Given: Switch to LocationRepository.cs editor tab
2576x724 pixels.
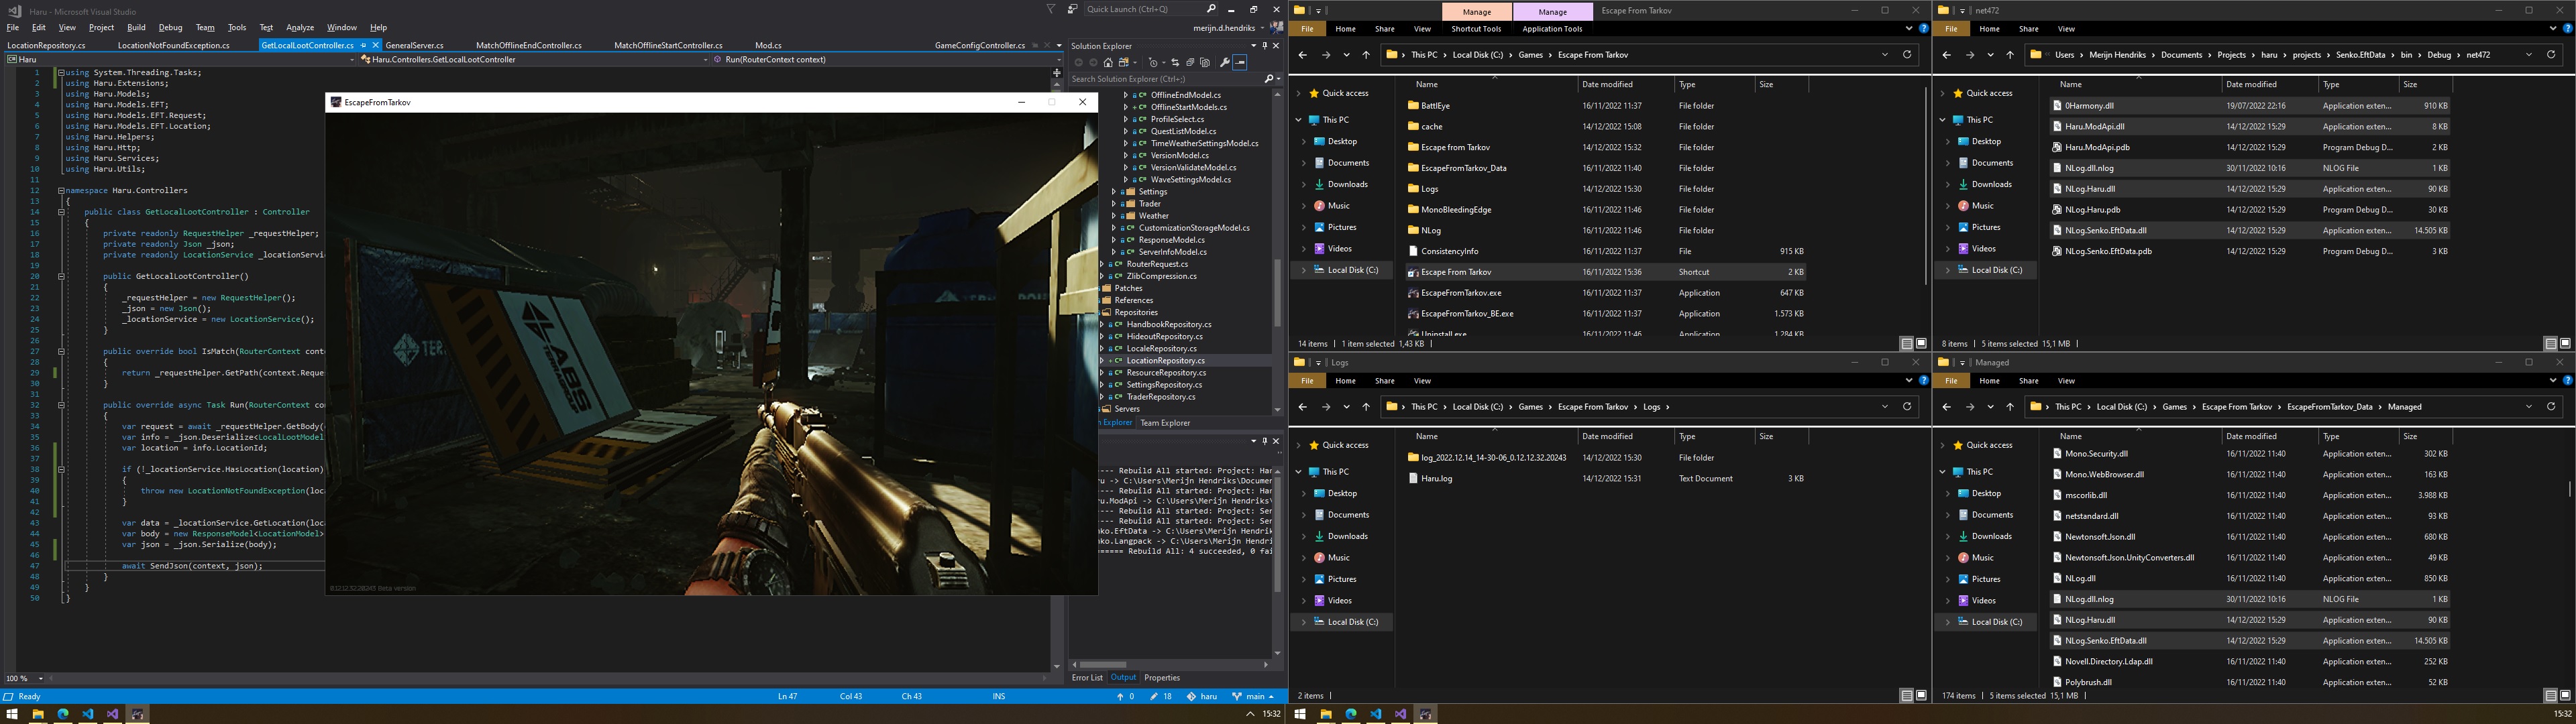Looking at the screenshot, I should [x=46, y=46].
